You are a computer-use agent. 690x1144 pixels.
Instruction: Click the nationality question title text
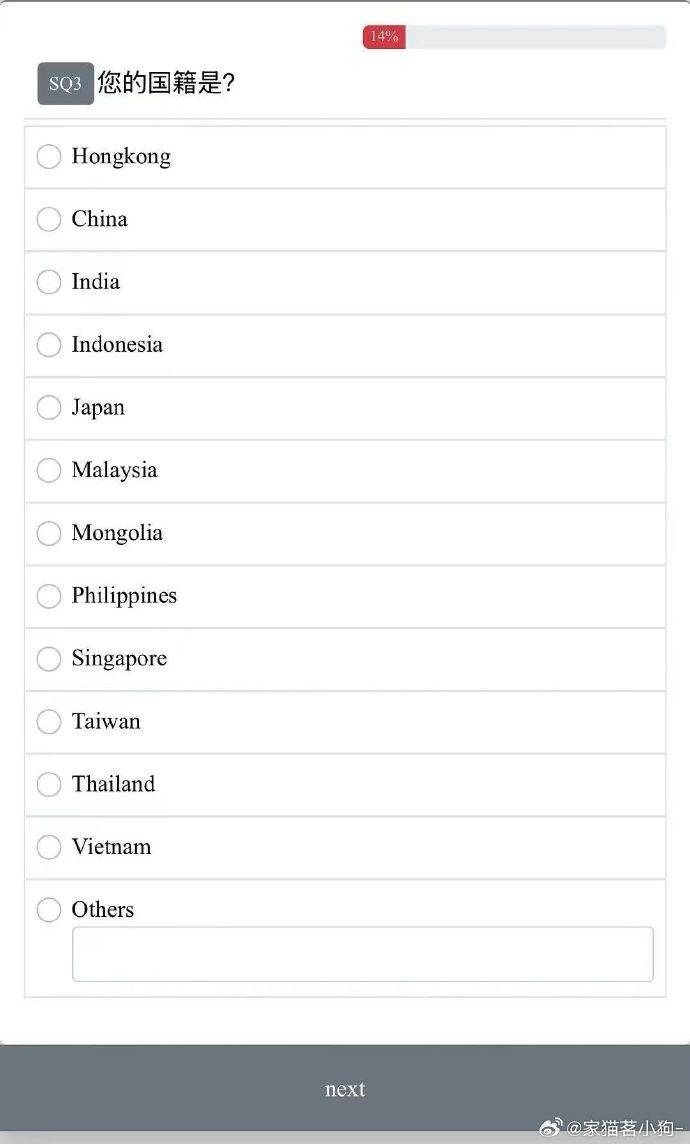(166, 83)
